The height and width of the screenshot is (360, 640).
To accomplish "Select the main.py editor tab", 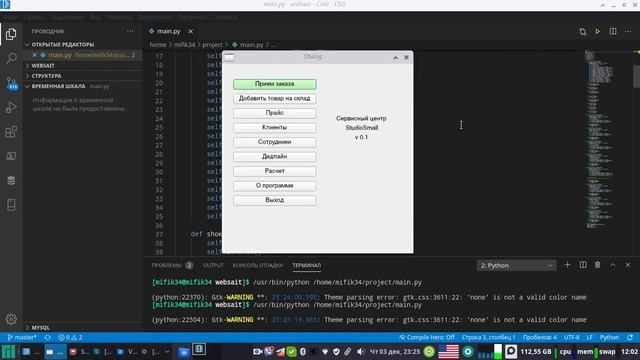I will [169, 31].
